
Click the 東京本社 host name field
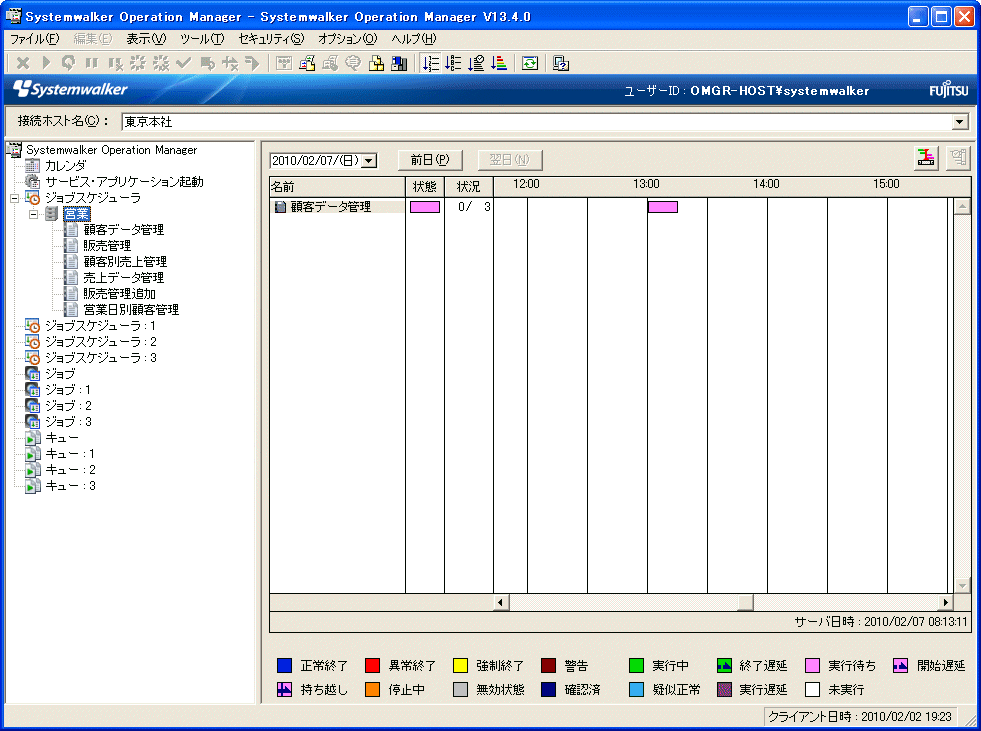[x=537, y=122]
